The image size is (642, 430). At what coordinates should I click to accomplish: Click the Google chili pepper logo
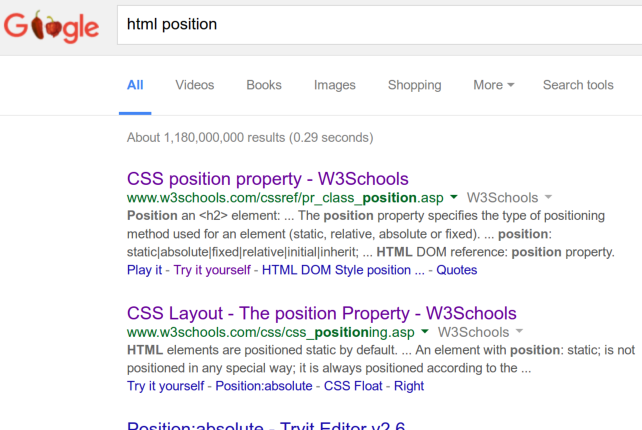point(51,27)
